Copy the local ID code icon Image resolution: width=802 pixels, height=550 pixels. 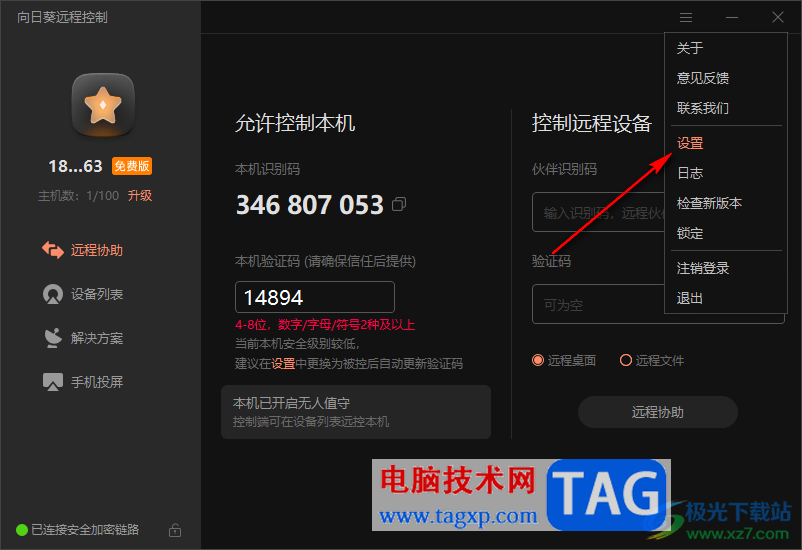pos(399,204)
